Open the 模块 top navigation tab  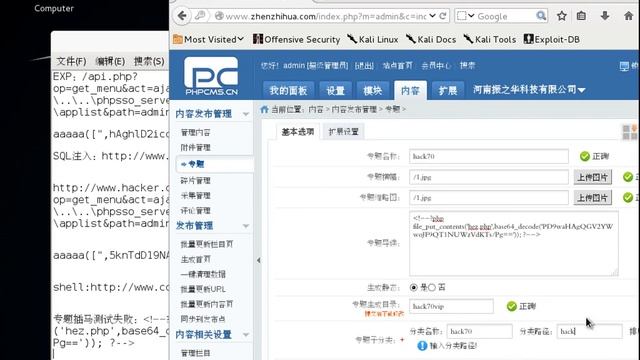tap(373, 90)
